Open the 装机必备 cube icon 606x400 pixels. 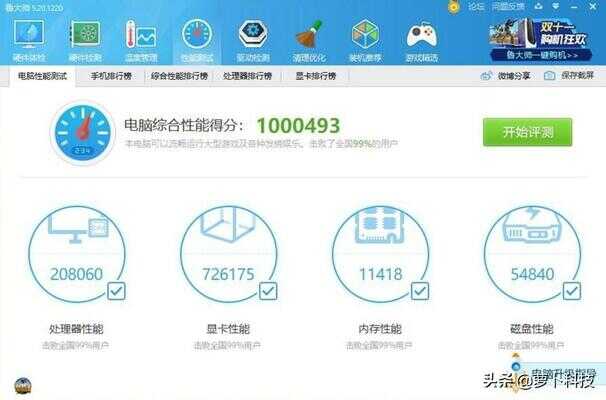click(365, 34)
